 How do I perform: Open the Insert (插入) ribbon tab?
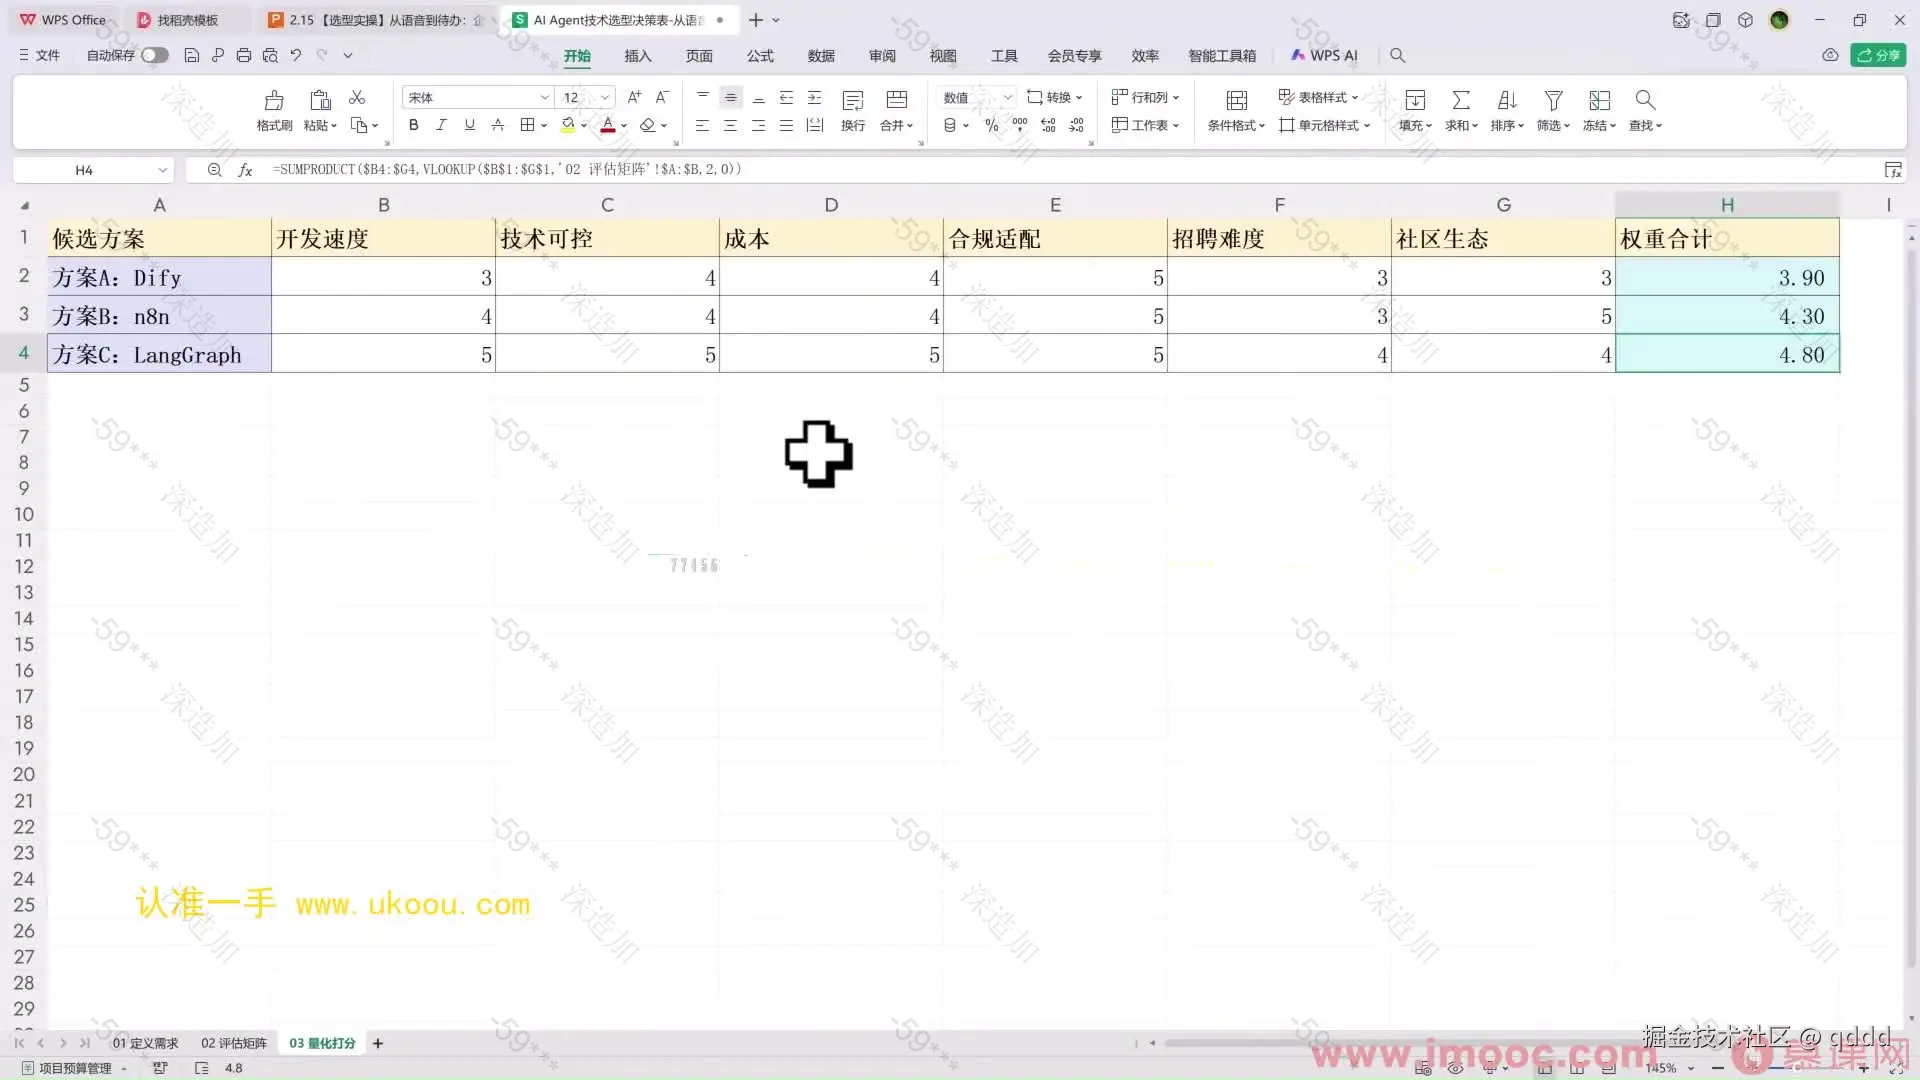(638, 56)
